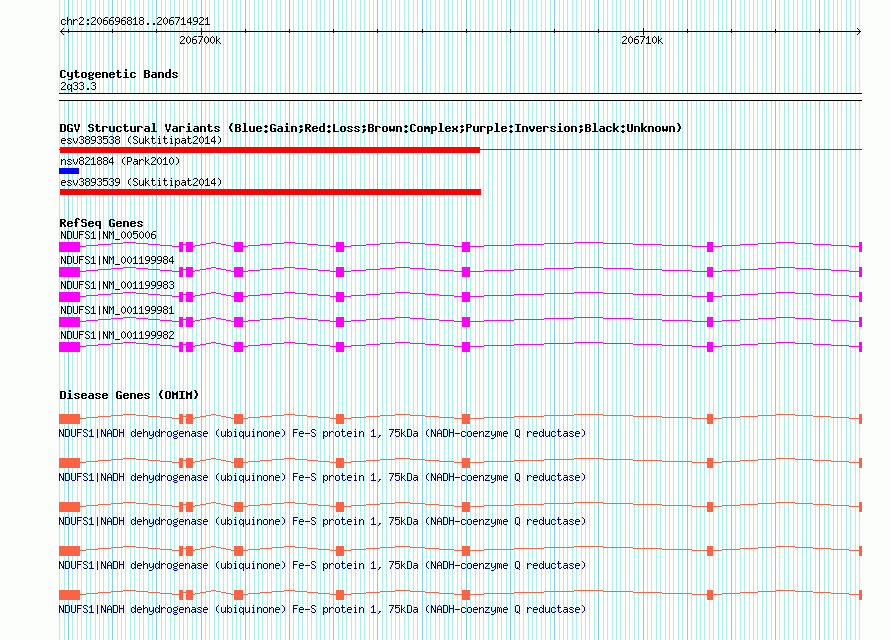
Task: Select the DGV Structural Variants track title
Action: [x=371, y=128]
